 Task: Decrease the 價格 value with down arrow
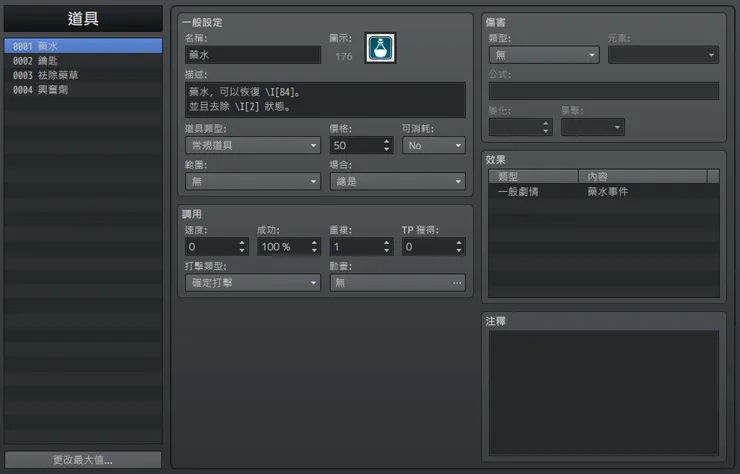click(x=387, y=149)
